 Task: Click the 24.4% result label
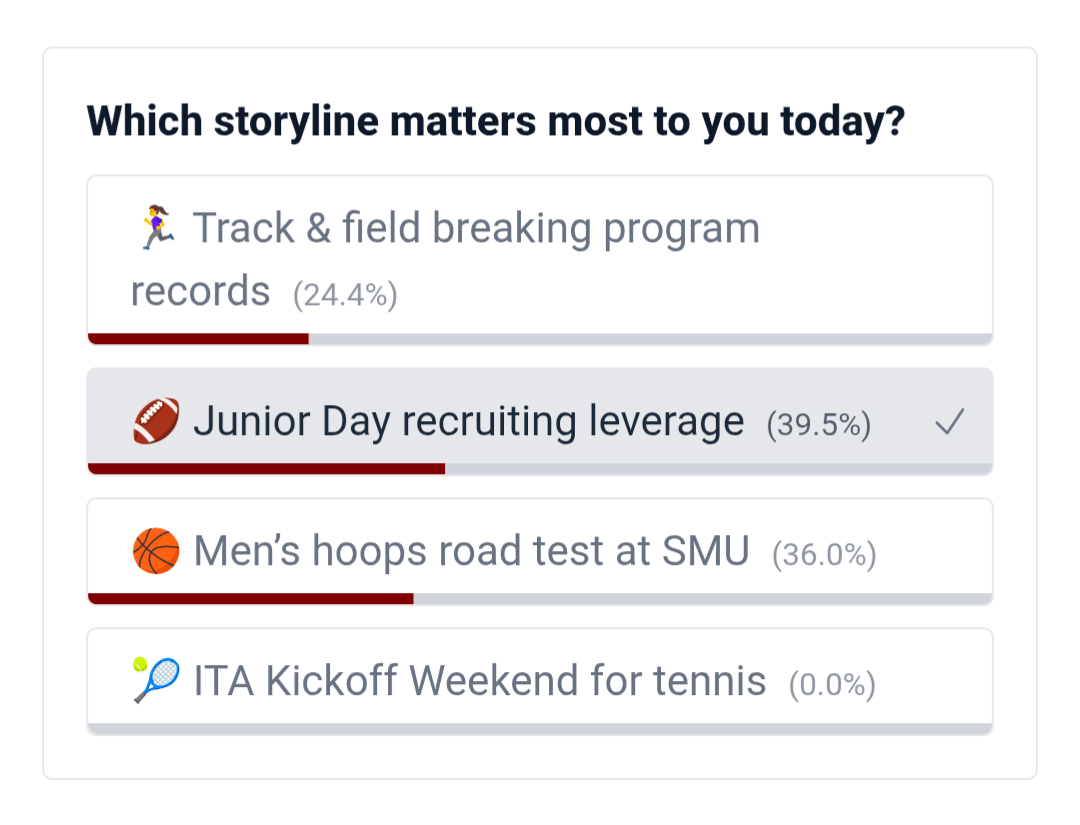[345, 295]
